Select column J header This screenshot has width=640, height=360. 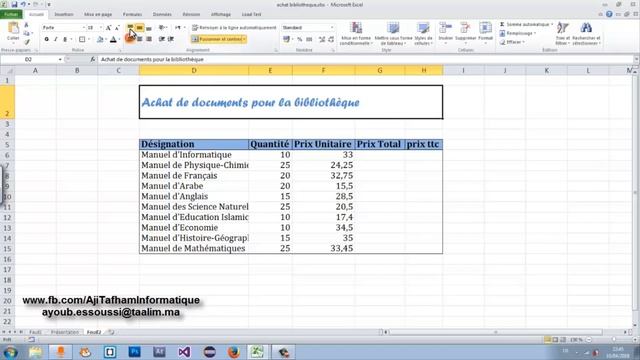[x=504, y=70]
